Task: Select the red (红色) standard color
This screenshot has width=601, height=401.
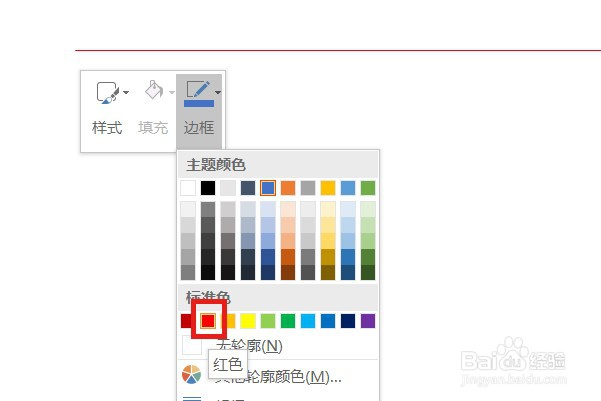Action: [208, 321]
